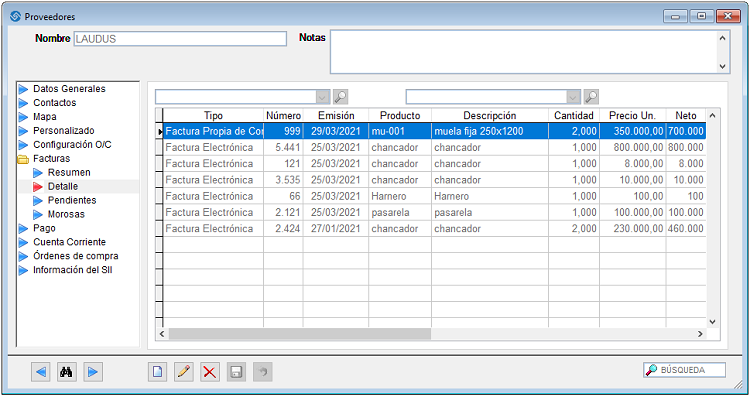Open the first filter dropdown arrow

(323, 97)
